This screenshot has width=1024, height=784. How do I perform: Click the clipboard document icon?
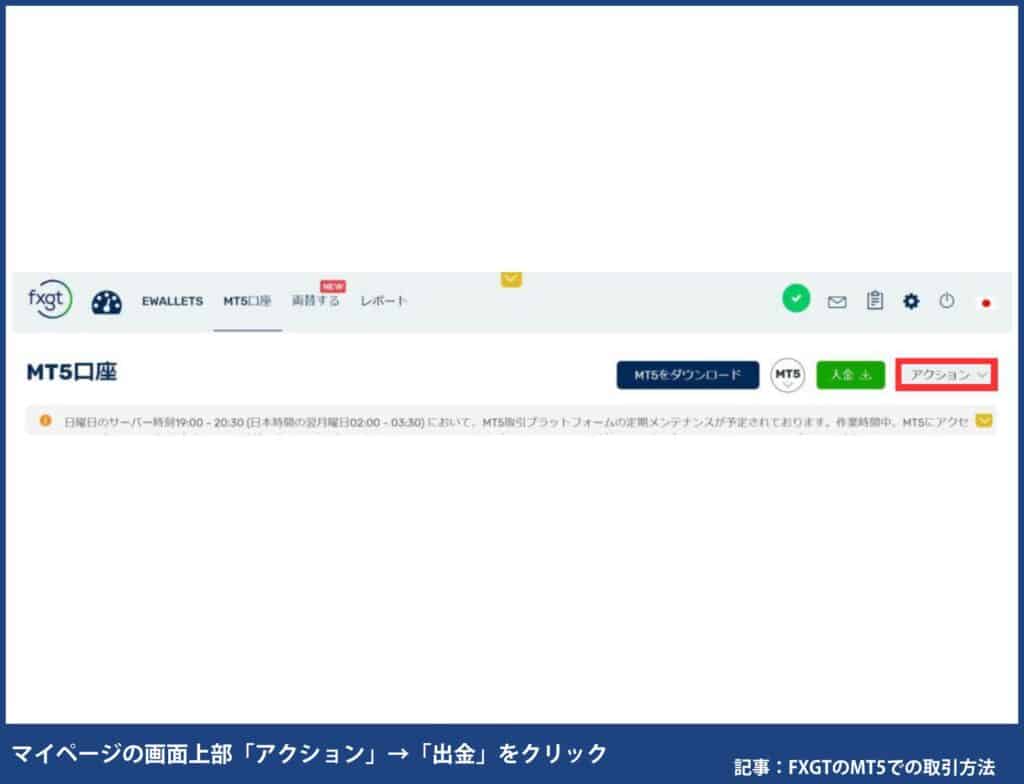pos(875,299)
